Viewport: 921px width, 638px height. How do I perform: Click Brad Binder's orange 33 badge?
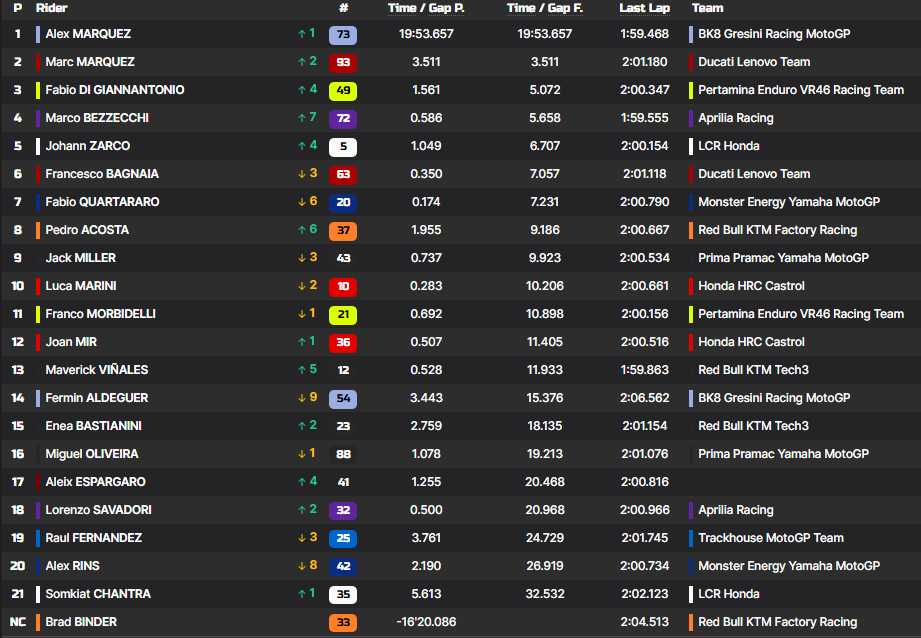(x=343, y=622)
